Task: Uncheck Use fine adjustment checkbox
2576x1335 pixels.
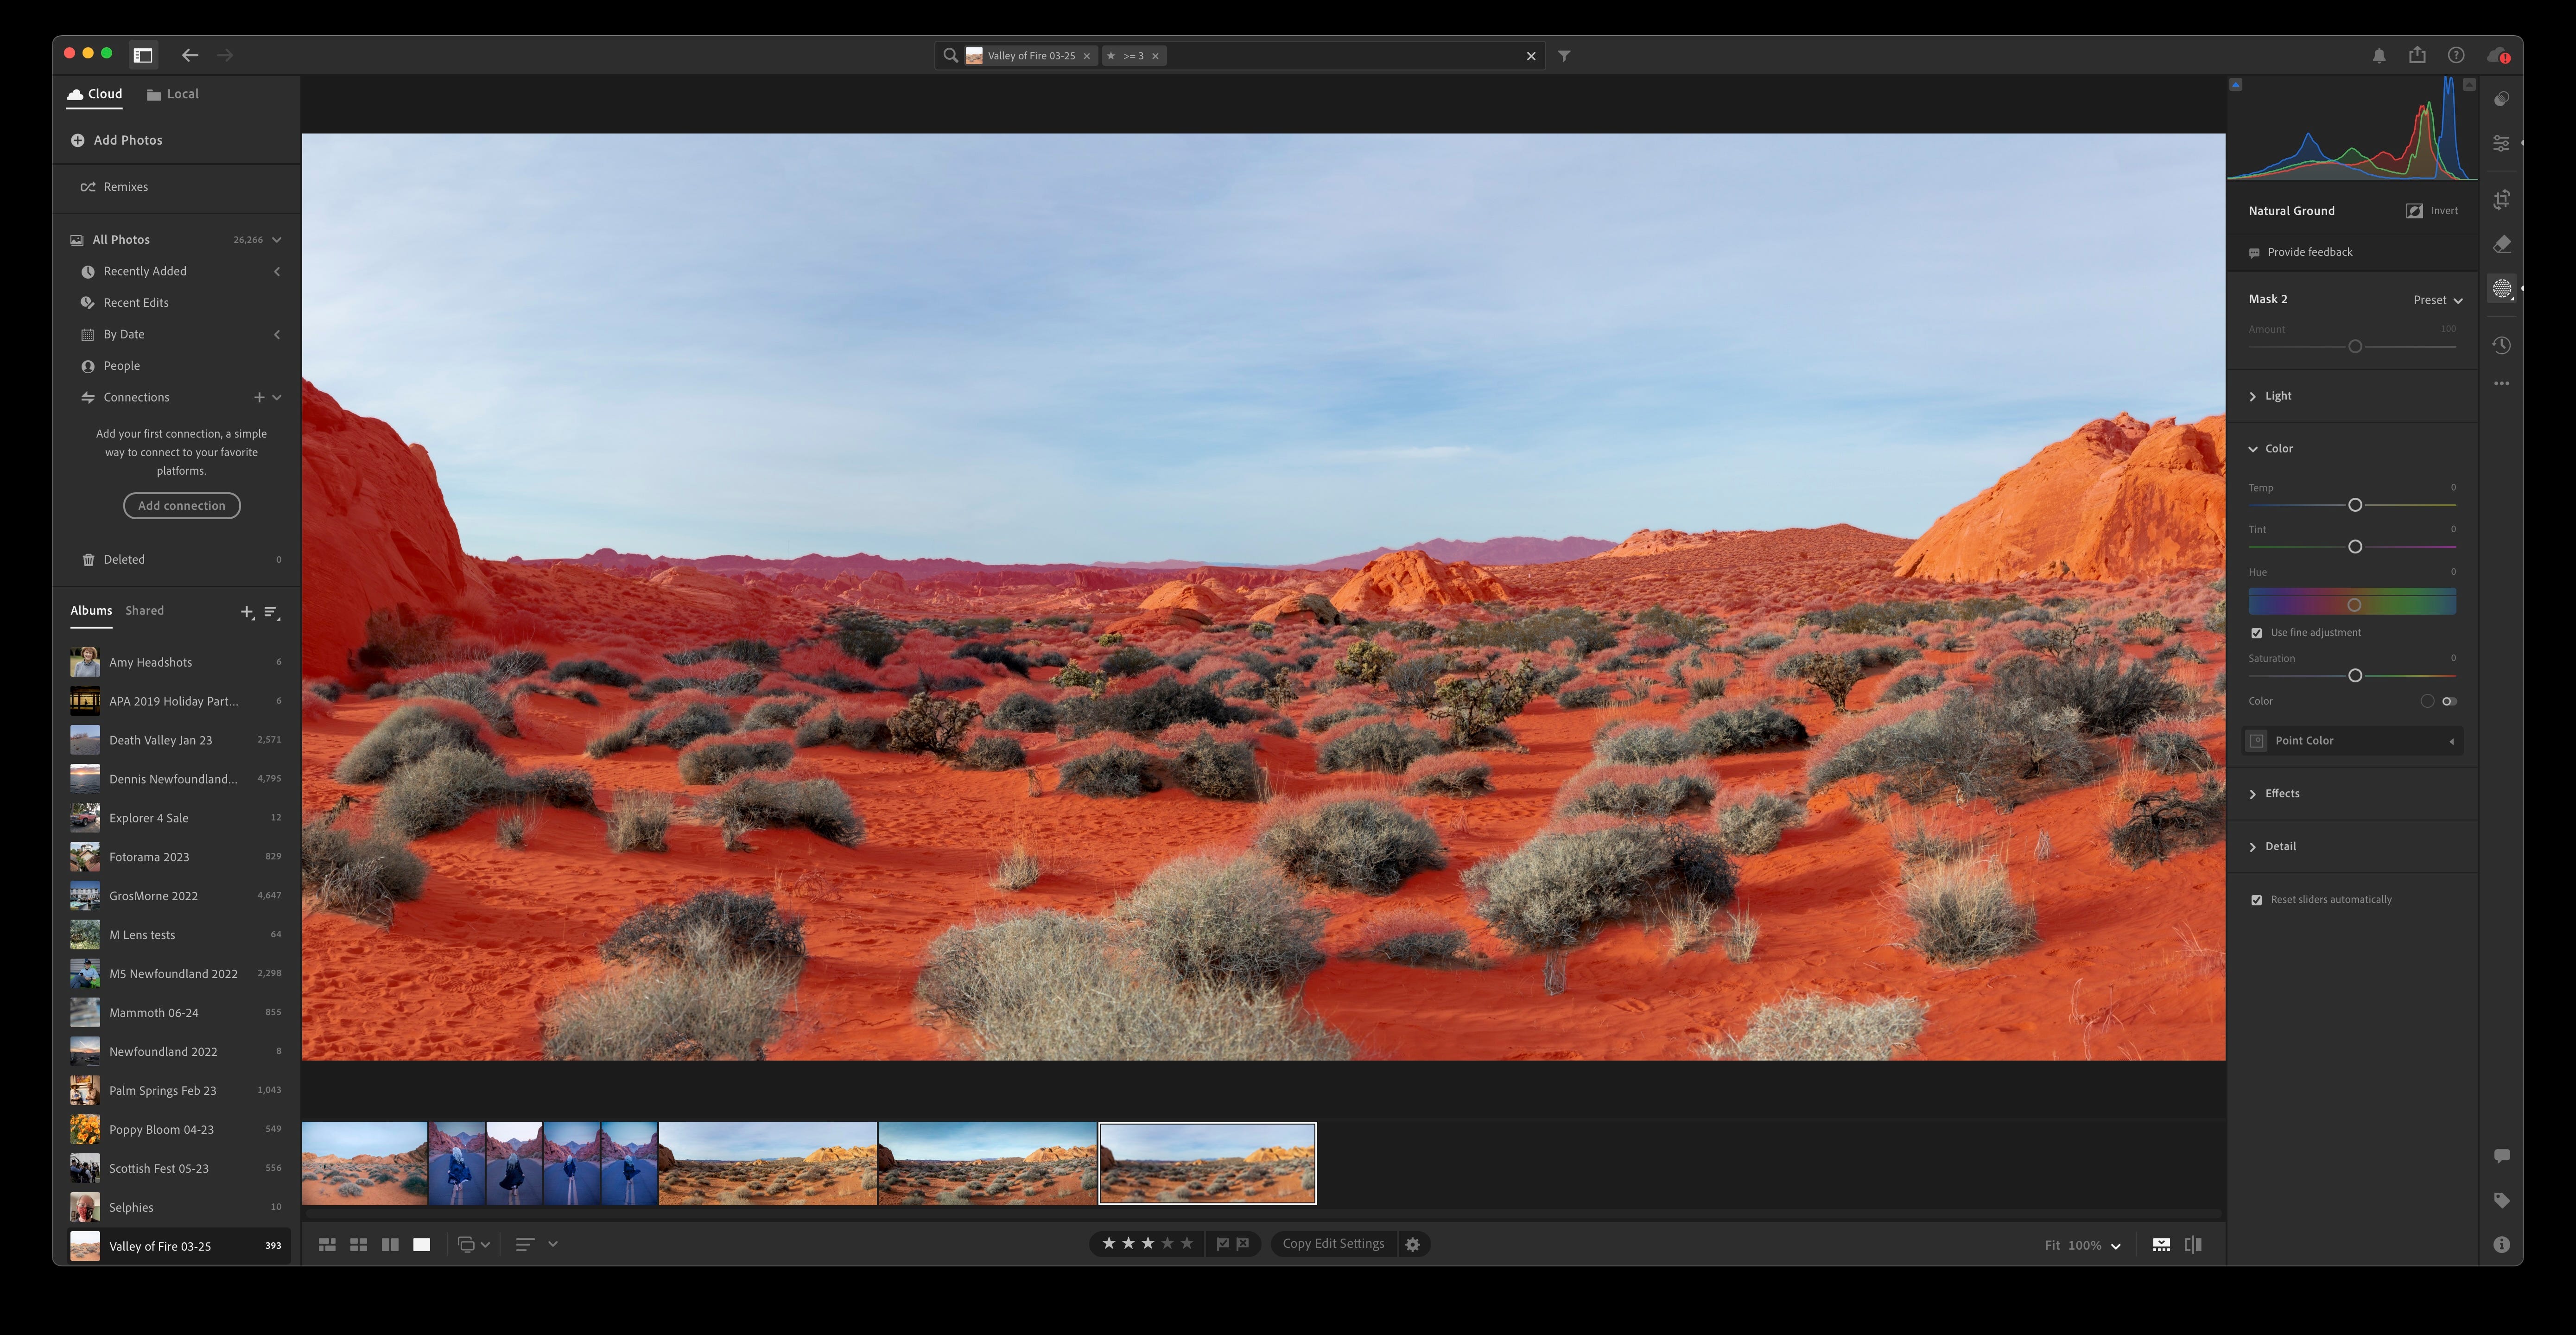Action: pos(2256,633)
